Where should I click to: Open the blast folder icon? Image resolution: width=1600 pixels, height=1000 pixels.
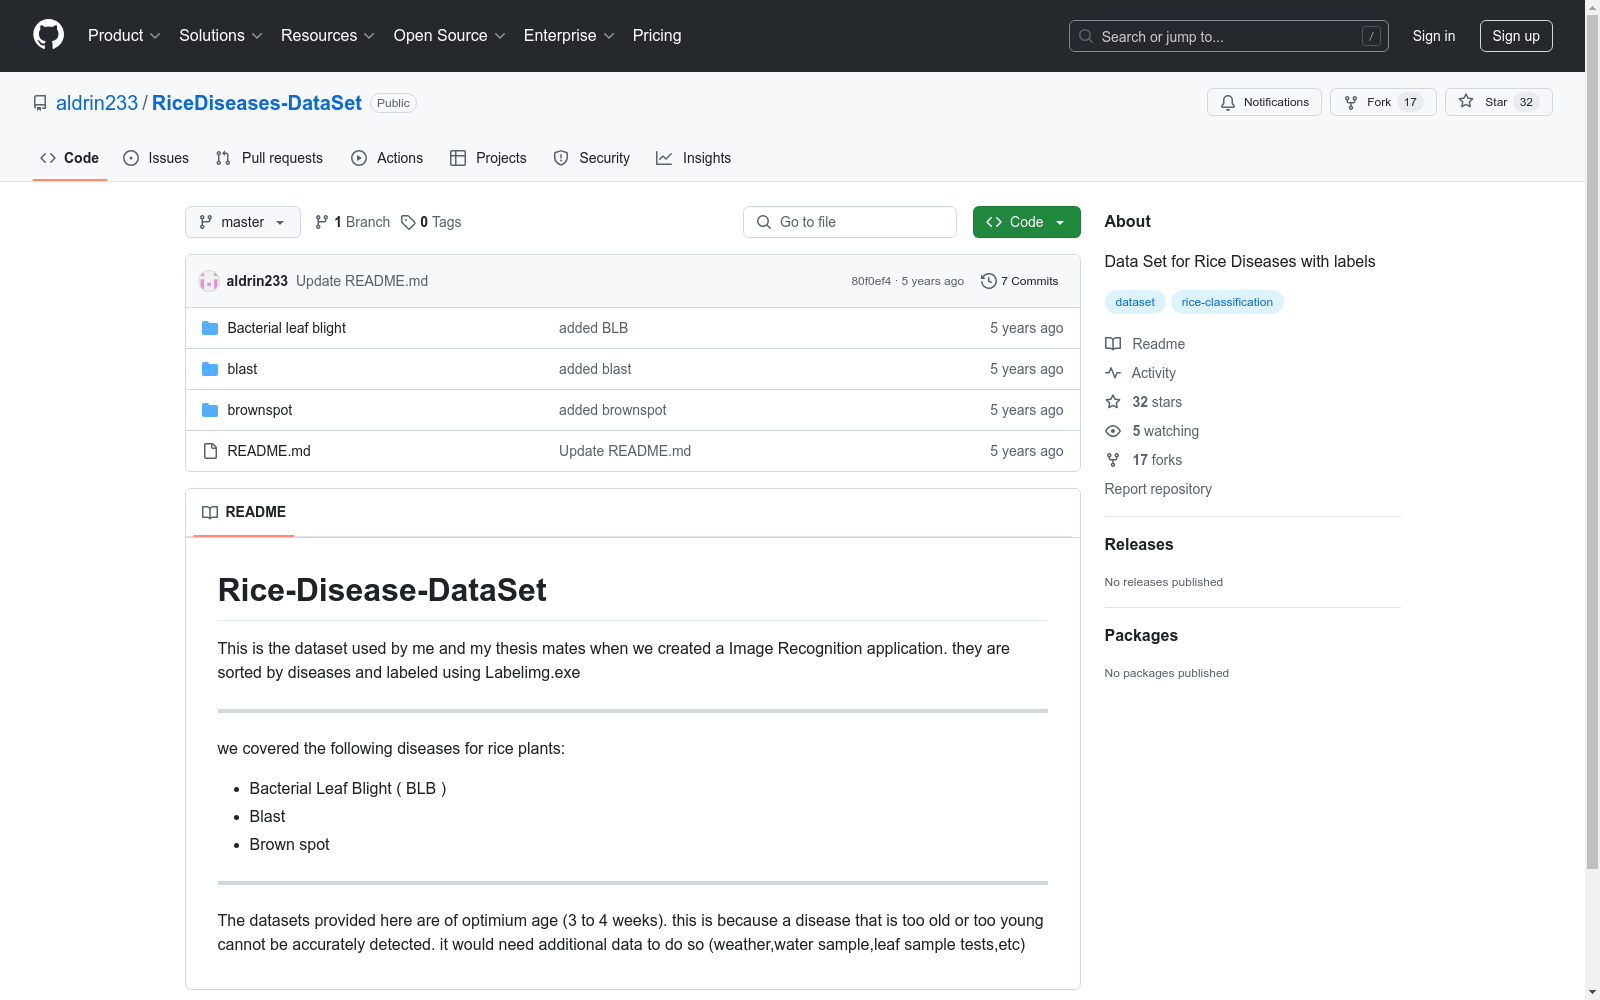point(210,369)
